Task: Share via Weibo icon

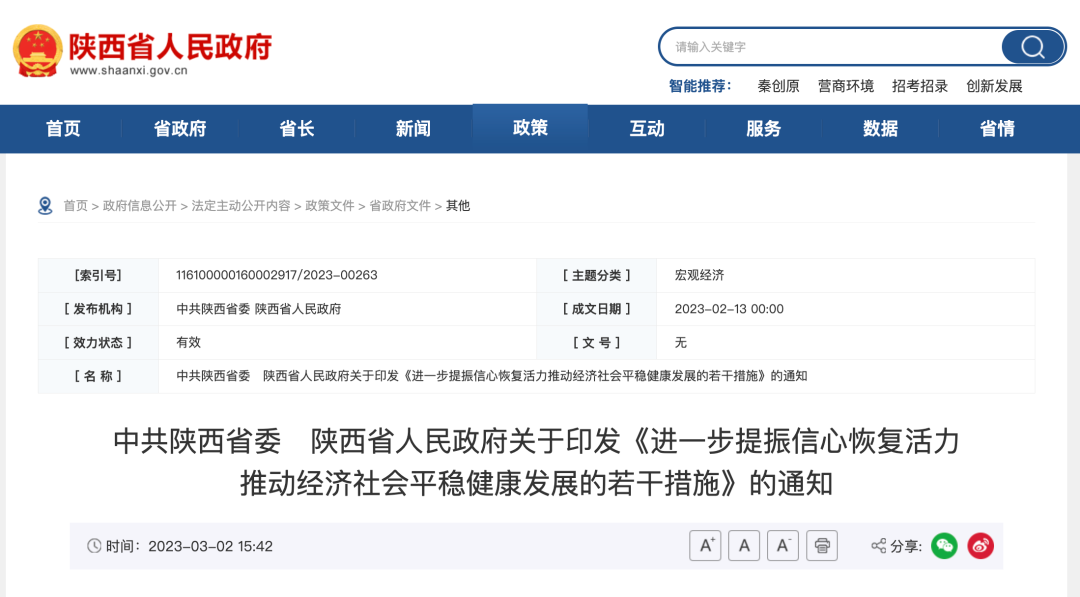Action: [981, 546]
